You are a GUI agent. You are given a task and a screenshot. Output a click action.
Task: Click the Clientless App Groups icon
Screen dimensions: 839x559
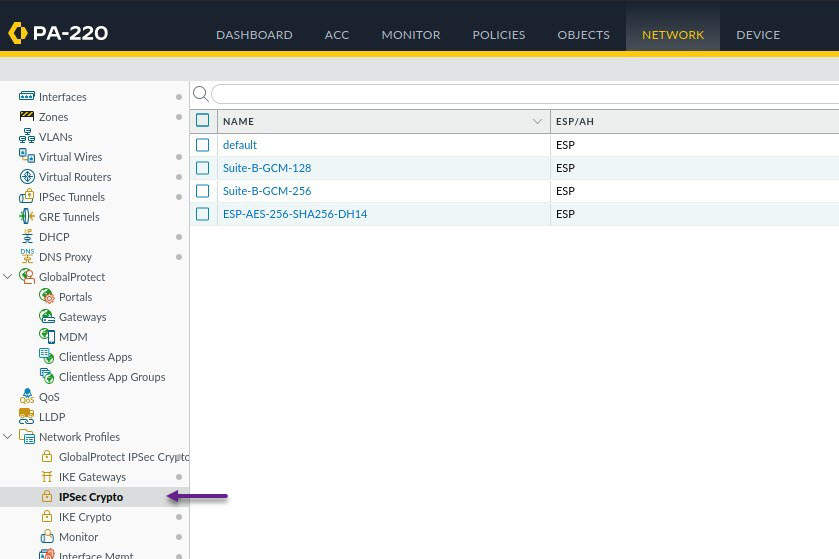pyautogui.click(x=47, y=376)
